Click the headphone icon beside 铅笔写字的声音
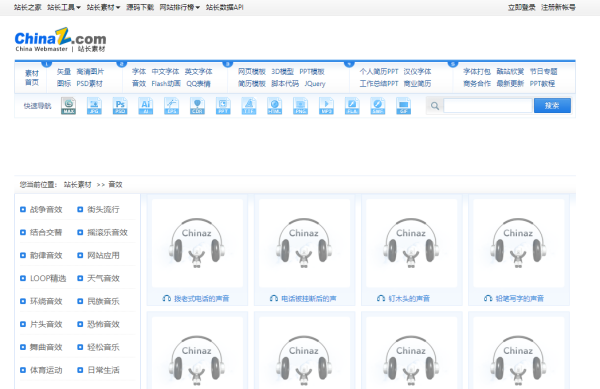 pos(488,298)
